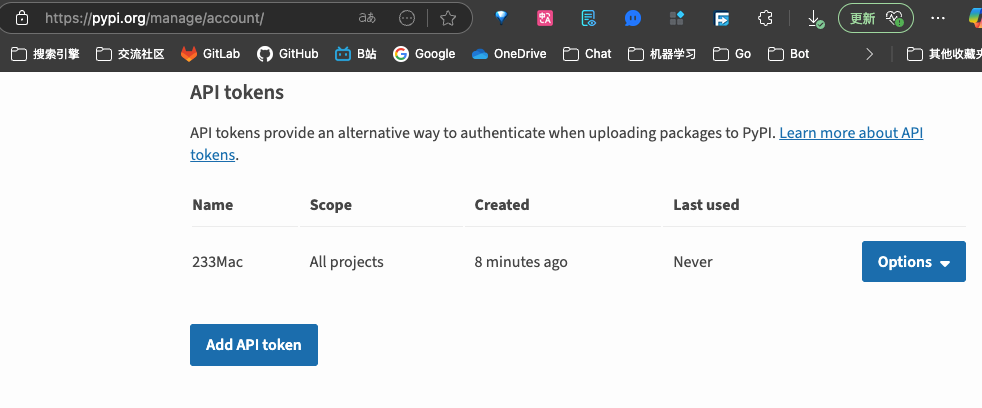Click the Never last used cell
Image resolution: width=982 pixels, height=408 pixels.
click(x=693, y=261)
